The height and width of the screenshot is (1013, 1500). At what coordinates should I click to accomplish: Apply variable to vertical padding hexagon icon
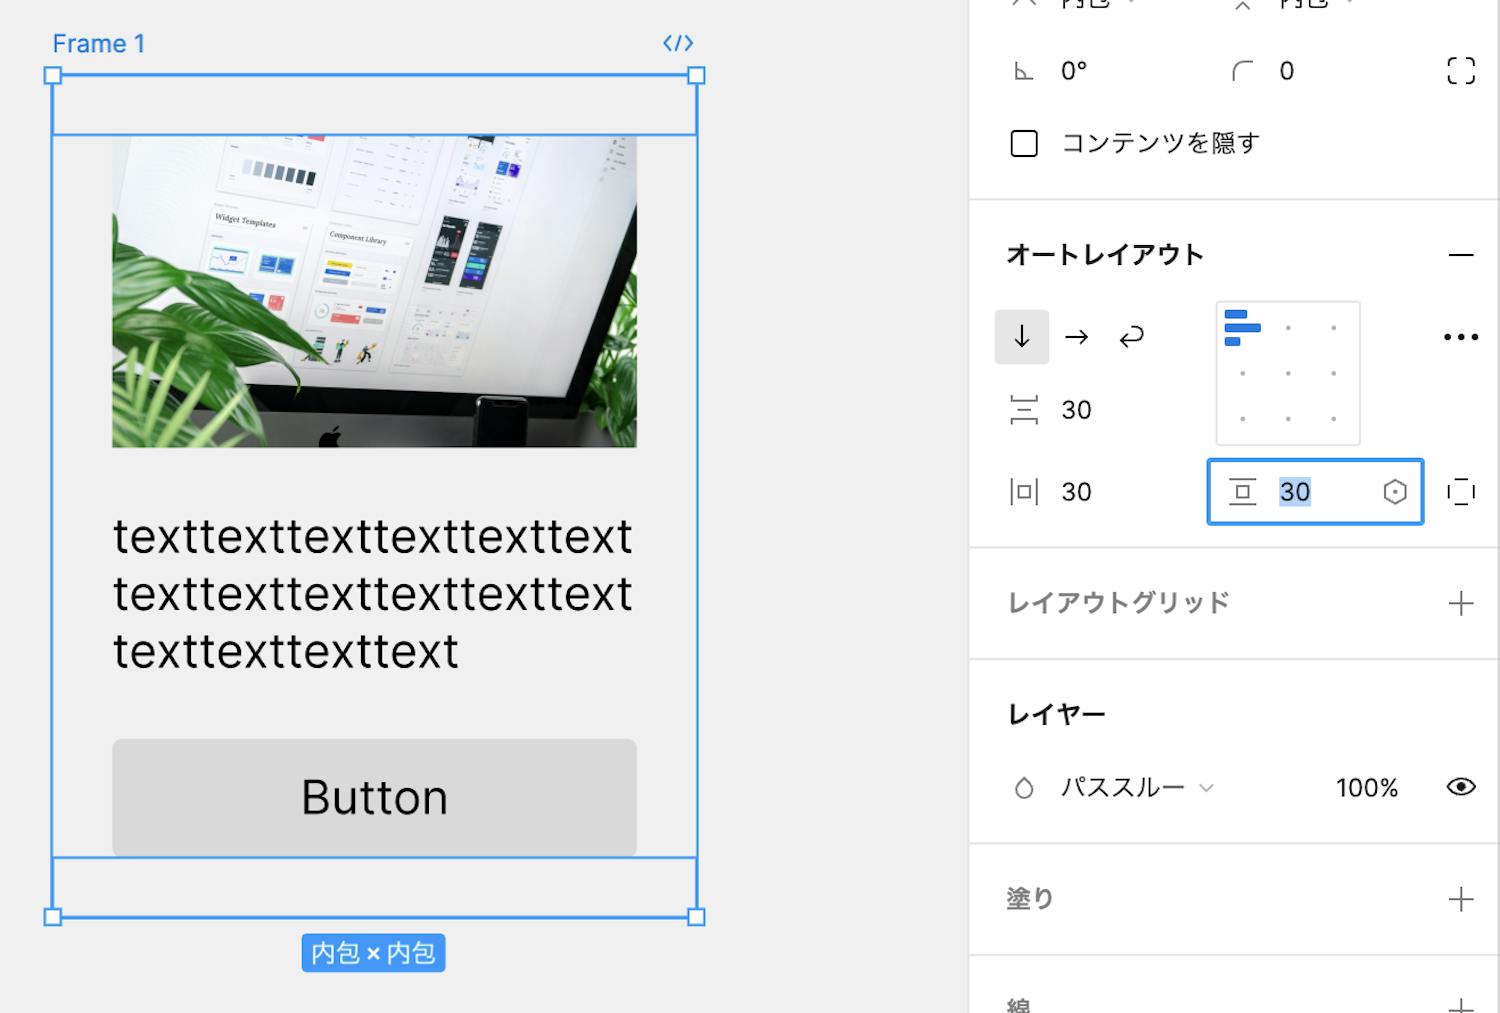tap(1394, 491)
